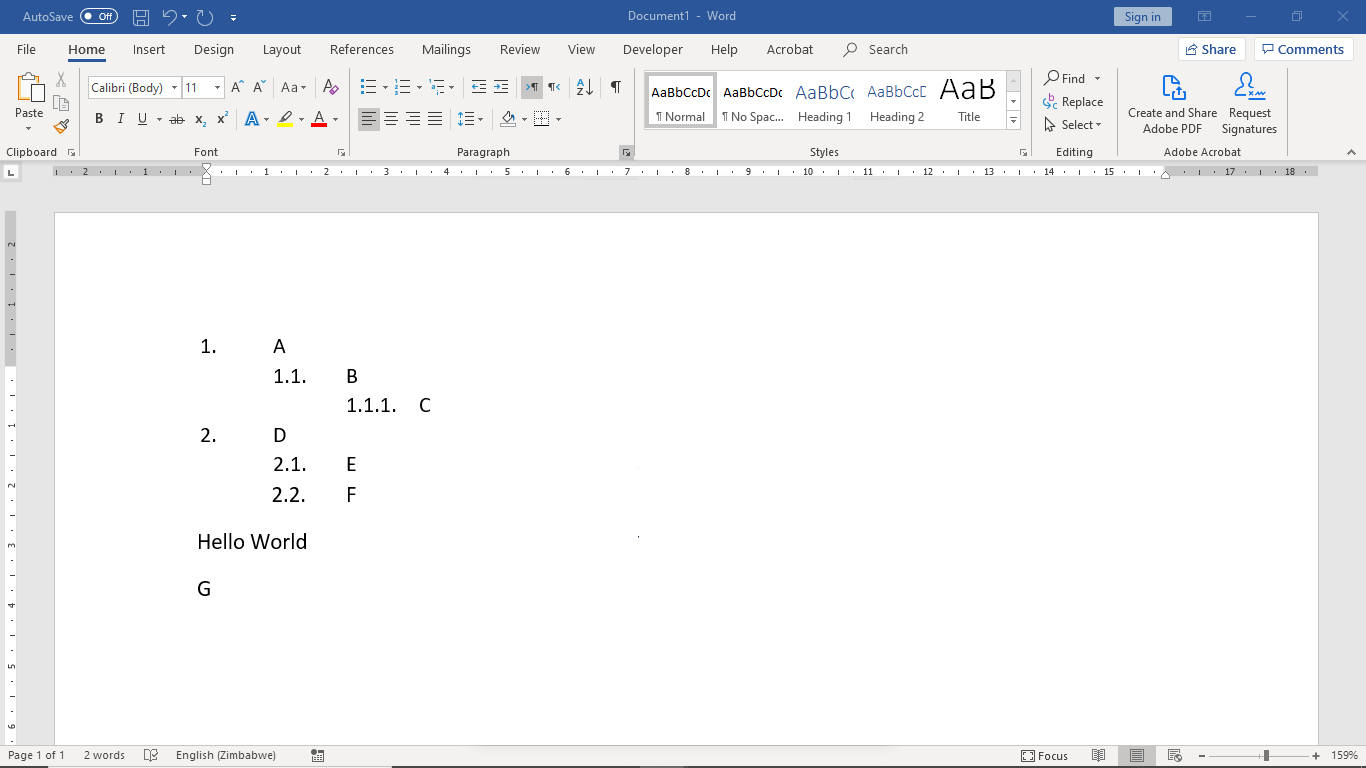The height and width of the screenshot is (768, 1366).
Task: Click the Copy icon
Action: coord(61,103)
